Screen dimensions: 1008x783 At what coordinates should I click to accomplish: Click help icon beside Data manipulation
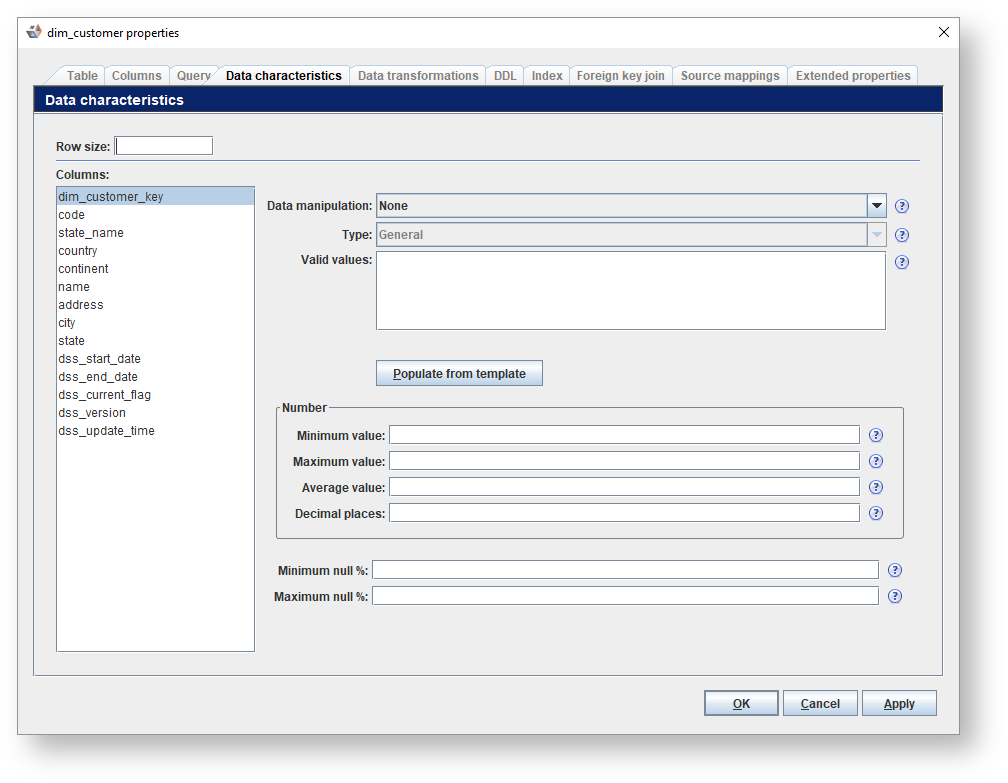901,206
